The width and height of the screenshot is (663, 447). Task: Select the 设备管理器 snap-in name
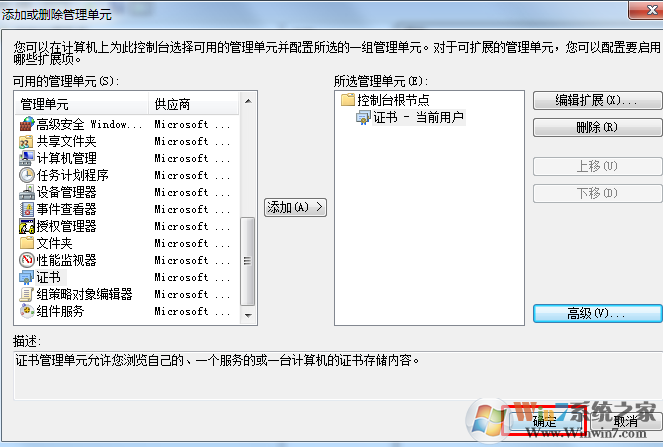[x=66, y=192]
